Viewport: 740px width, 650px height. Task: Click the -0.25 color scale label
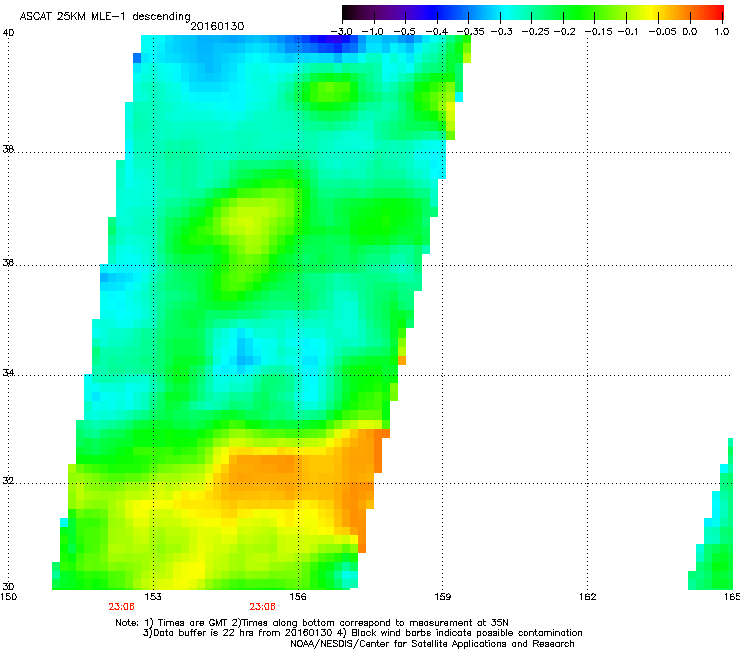[x=535, y=32]
